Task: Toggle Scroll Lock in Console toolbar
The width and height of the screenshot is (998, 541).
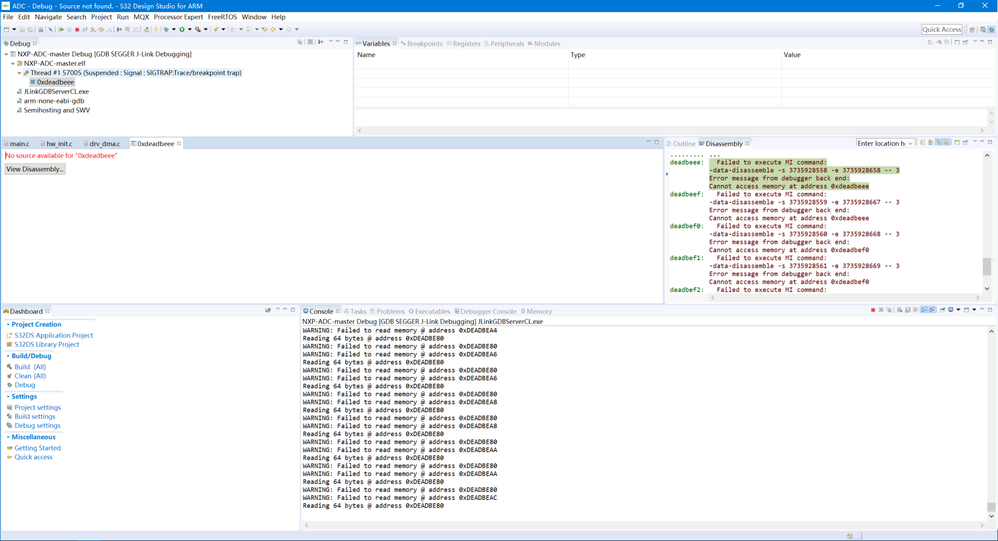Action: [908, 310]
